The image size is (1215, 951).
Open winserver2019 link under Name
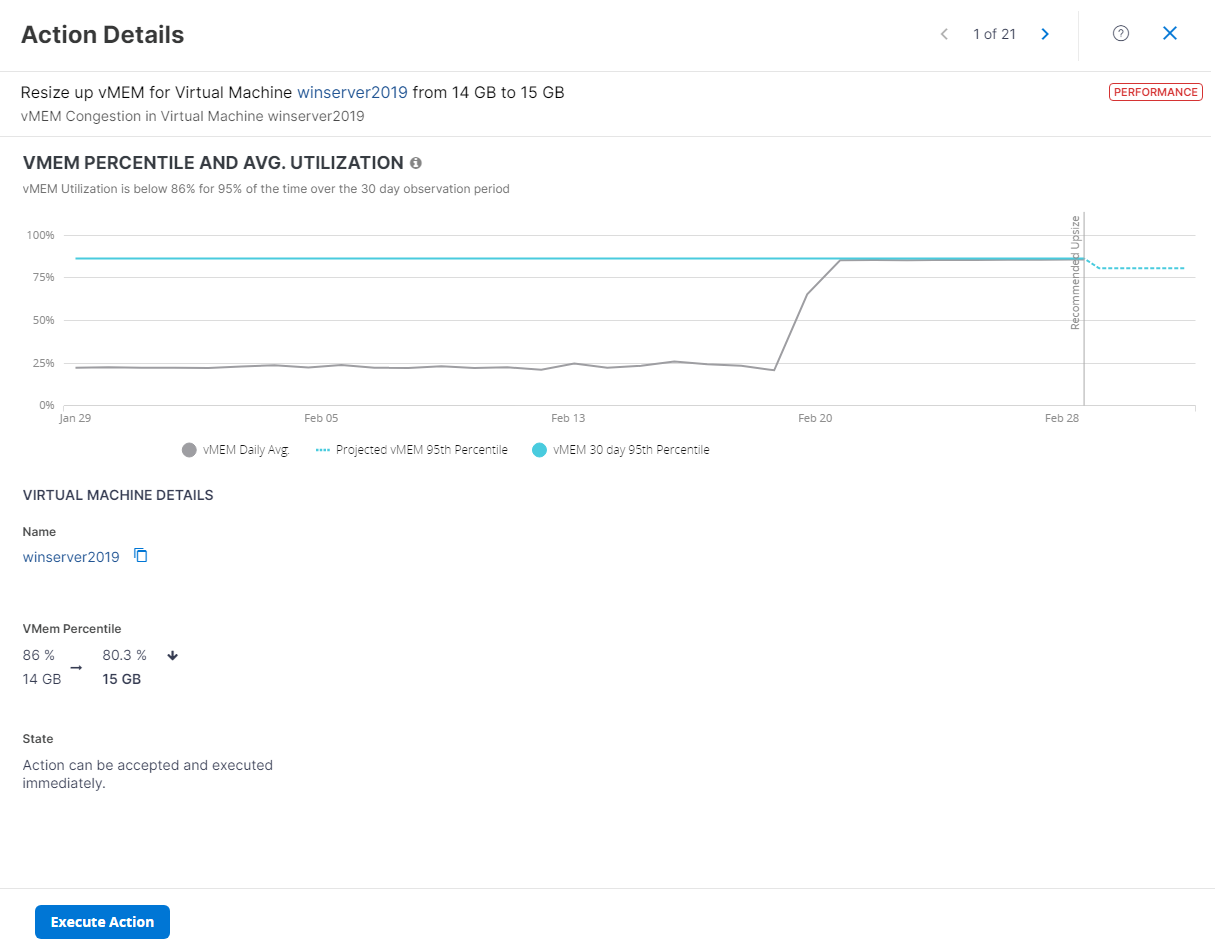[x=71, y=557]
